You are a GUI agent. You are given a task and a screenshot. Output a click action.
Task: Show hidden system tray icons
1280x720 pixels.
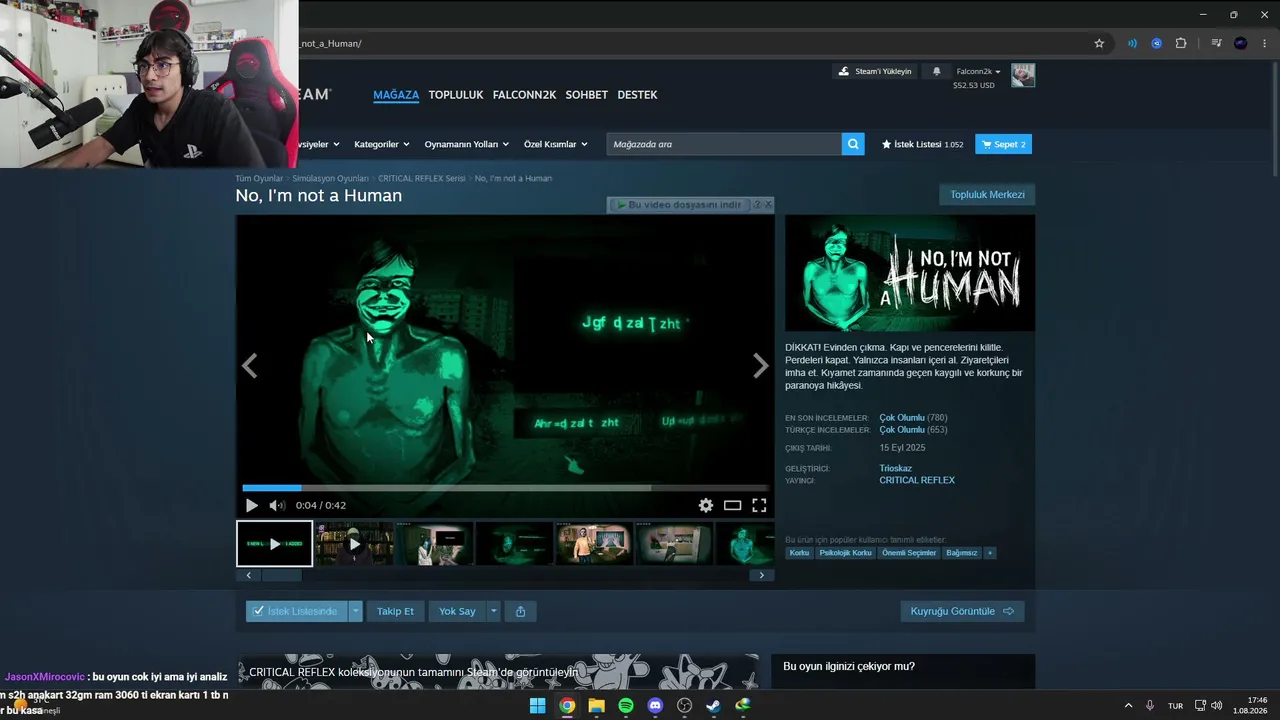(1128, 705)
